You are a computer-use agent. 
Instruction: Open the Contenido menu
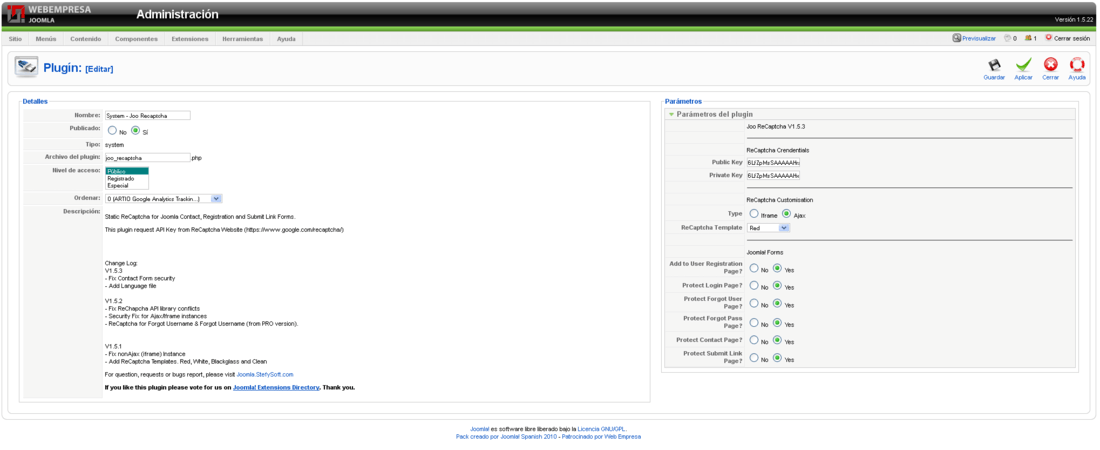click(x=86, y=39)
